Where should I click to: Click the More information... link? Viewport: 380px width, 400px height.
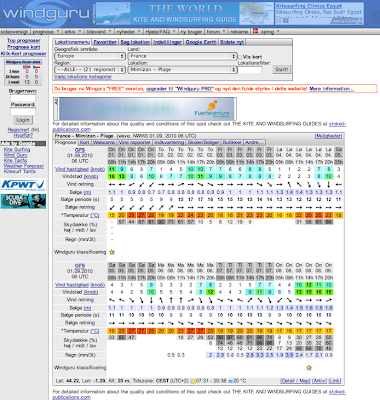[x=331, y=89]
